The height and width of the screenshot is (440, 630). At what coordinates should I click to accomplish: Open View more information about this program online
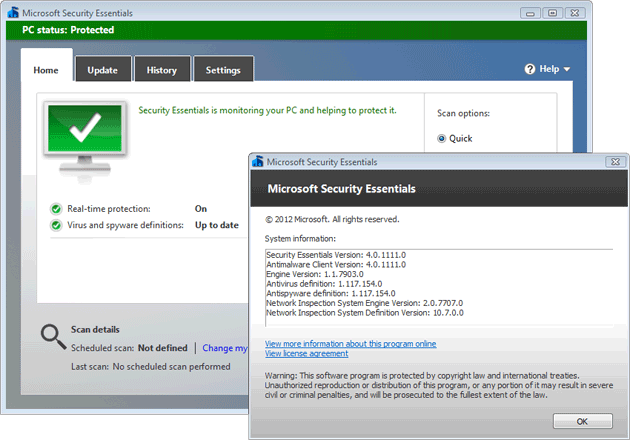click(x=350, y=343)
